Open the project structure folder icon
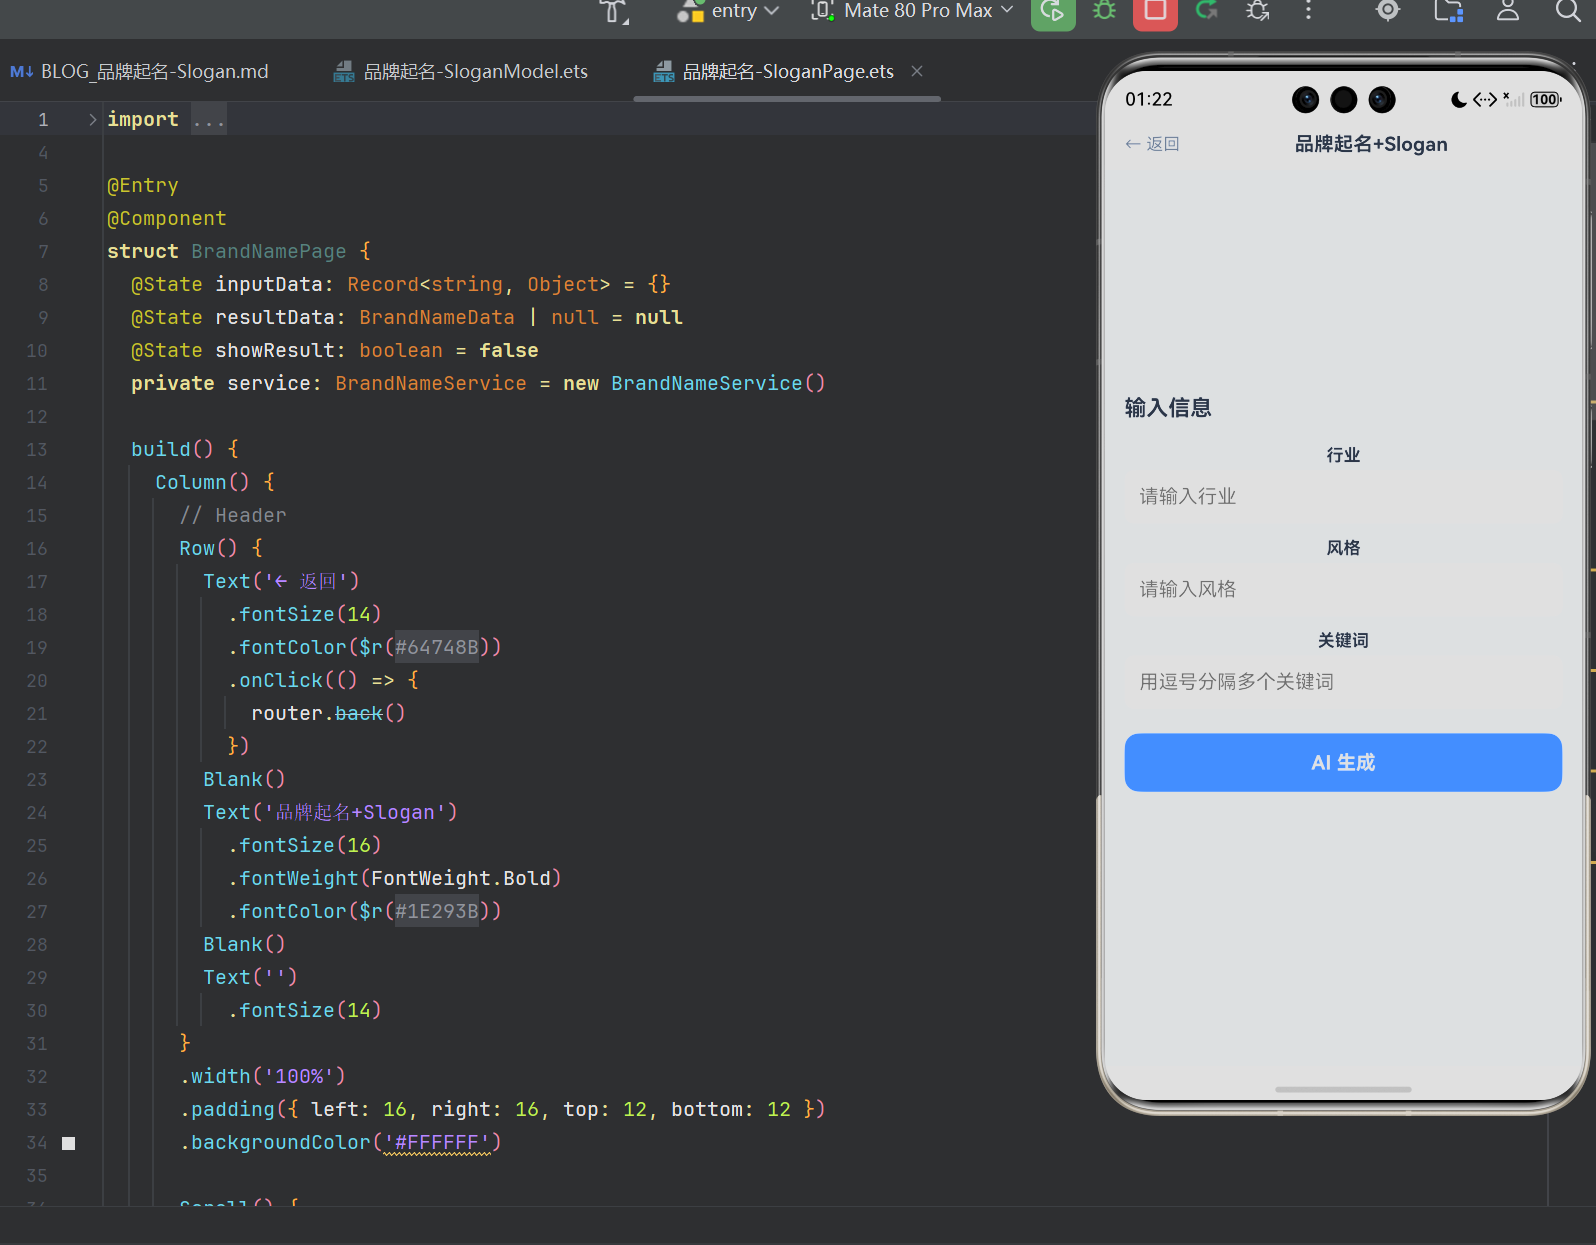Screen dimensions: 1596x1245 [1448, 11]
